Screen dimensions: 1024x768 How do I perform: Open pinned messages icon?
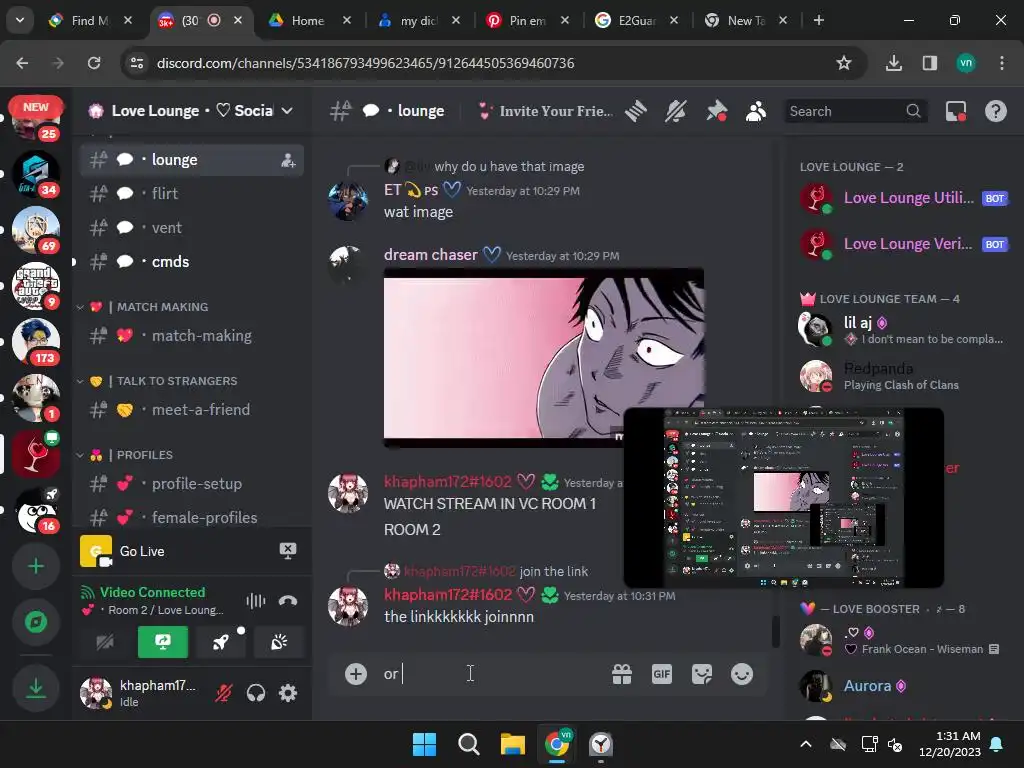[x=716, y=111]
